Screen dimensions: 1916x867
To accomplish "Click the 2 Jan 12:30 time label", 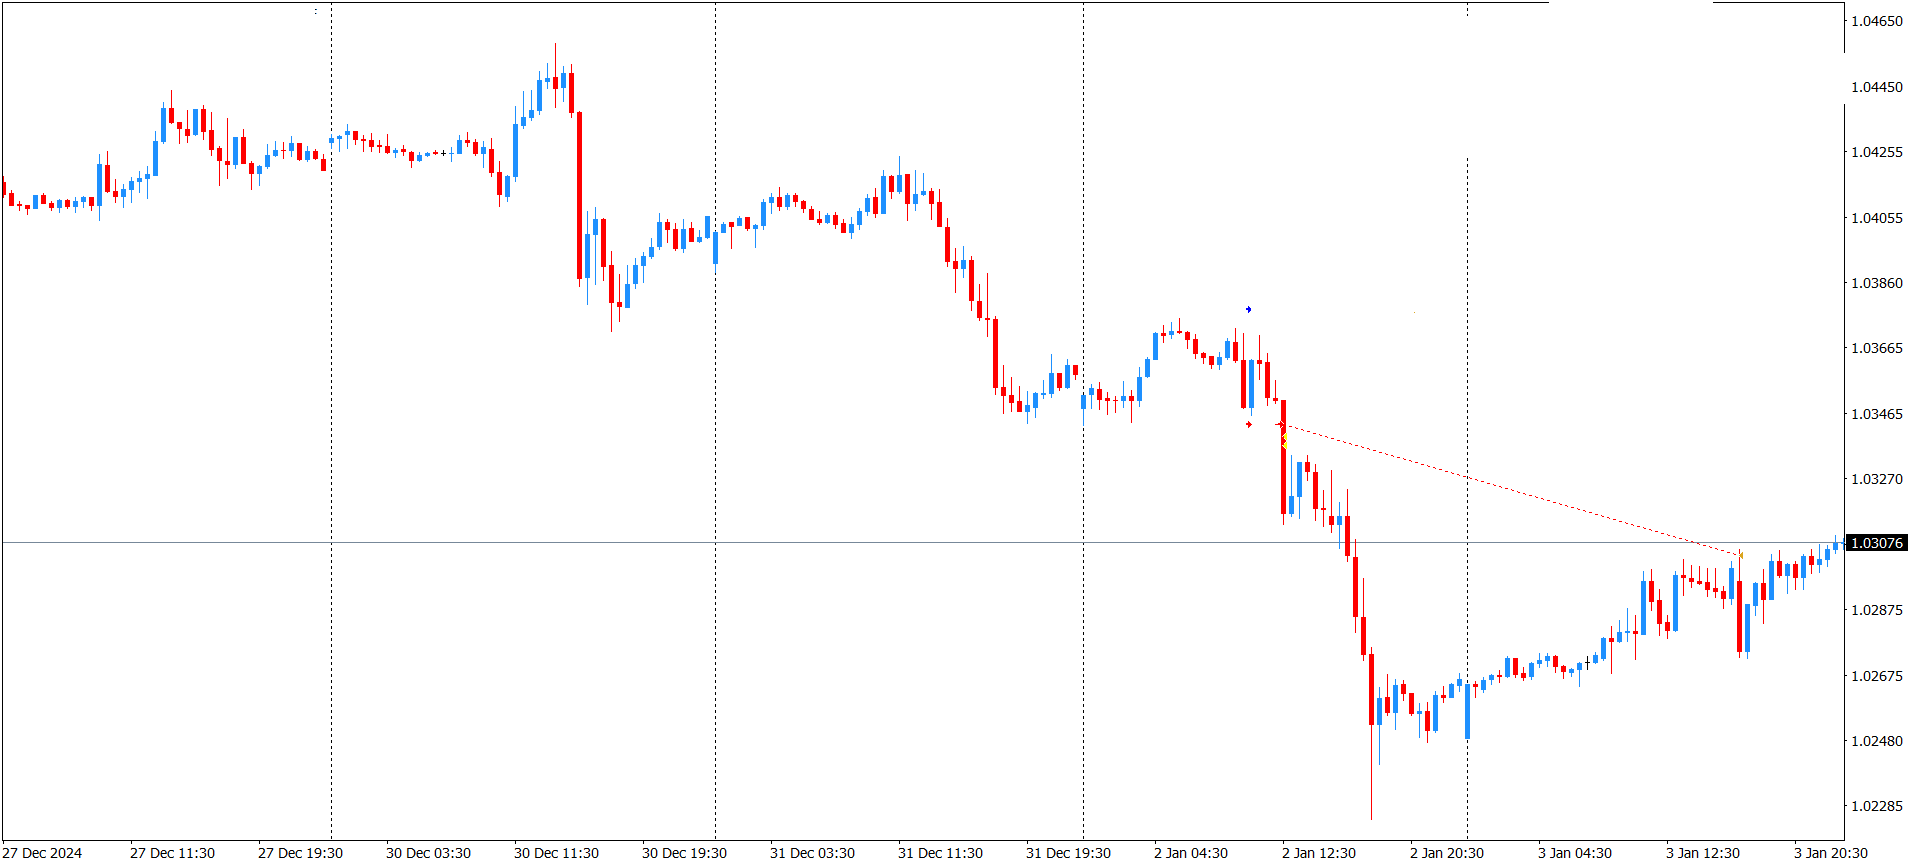I will (1319, 853).
